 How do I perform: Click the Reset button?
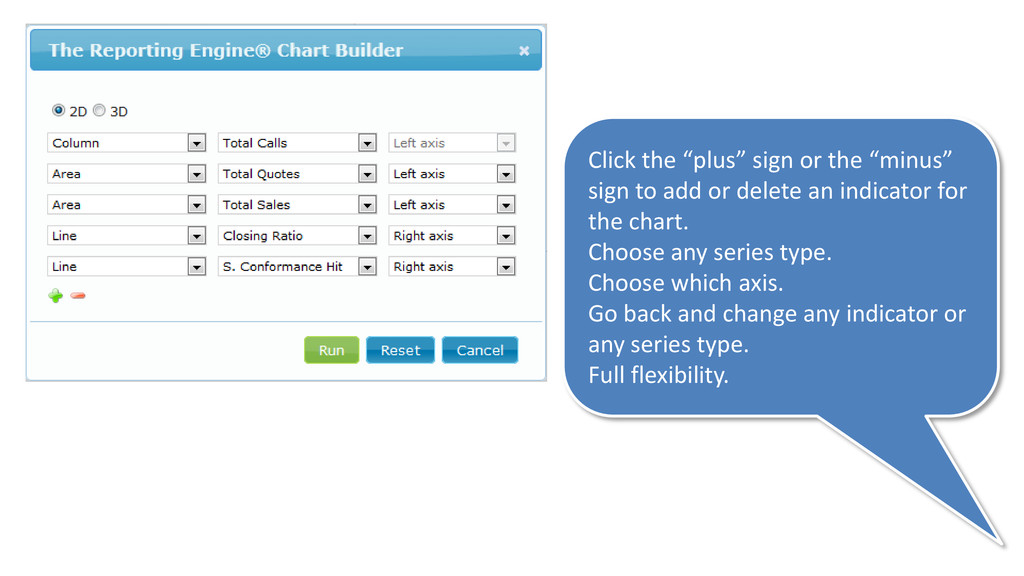400,350
